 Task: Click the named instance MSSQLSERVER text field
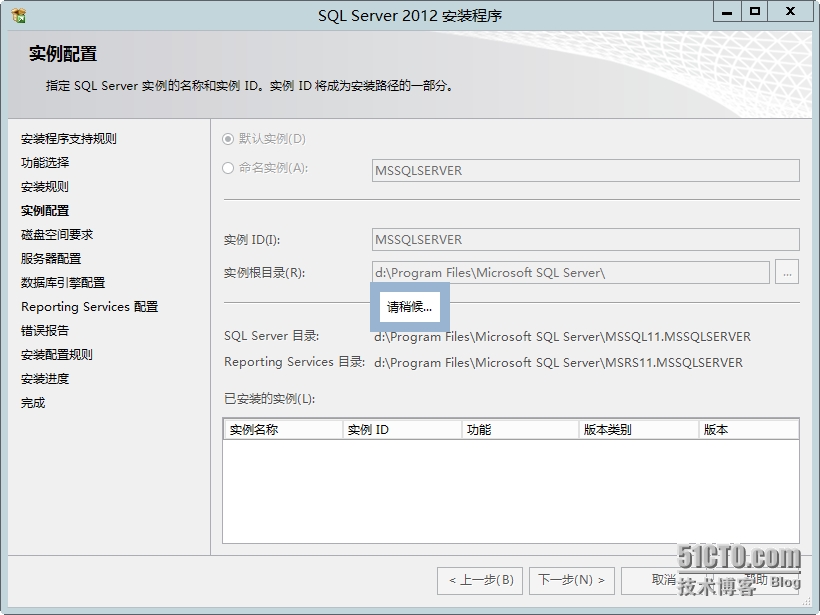tap(586, 170)
